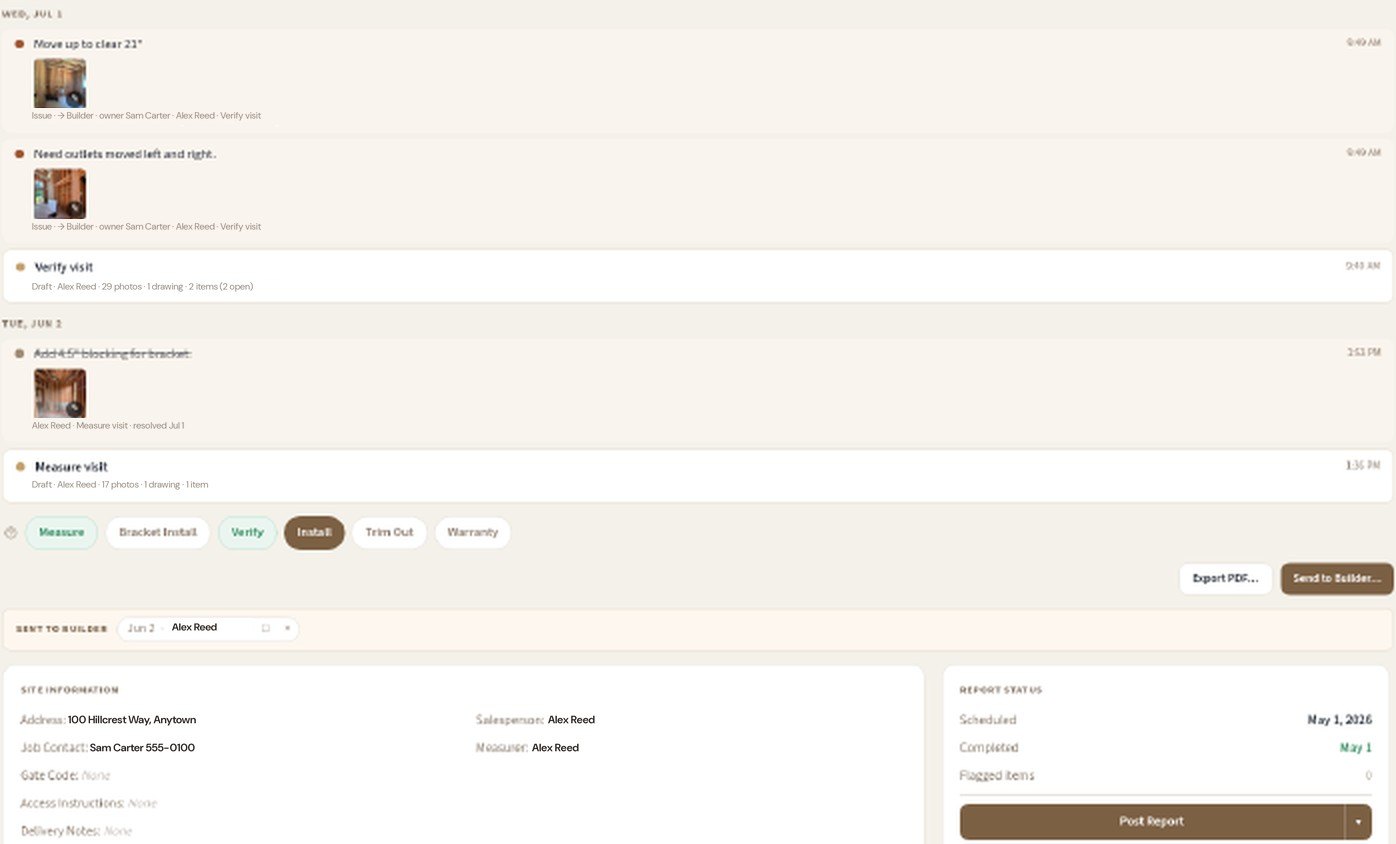This screenshot has width=1396, height=844.
Task: Click the square icon in the Jun 2 Alex Reed chip
Action: (266, 628)
